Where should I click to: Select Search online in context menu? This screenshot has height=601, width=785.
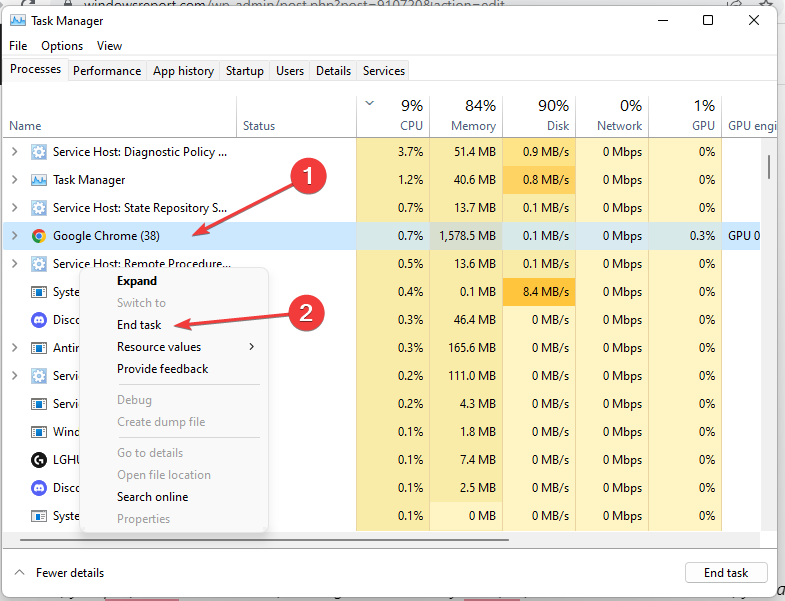click(x=152, y=497)
